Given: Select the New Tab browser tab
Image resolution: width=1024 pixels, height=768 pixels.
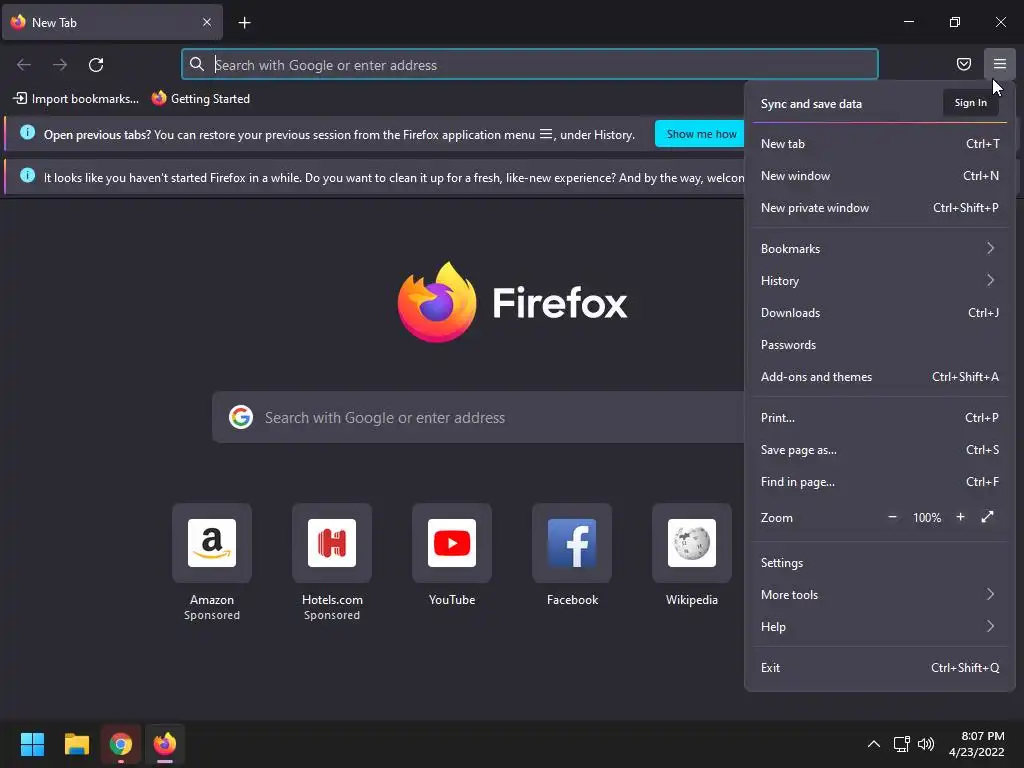Looking at the screenshot, I should point(112,22).
